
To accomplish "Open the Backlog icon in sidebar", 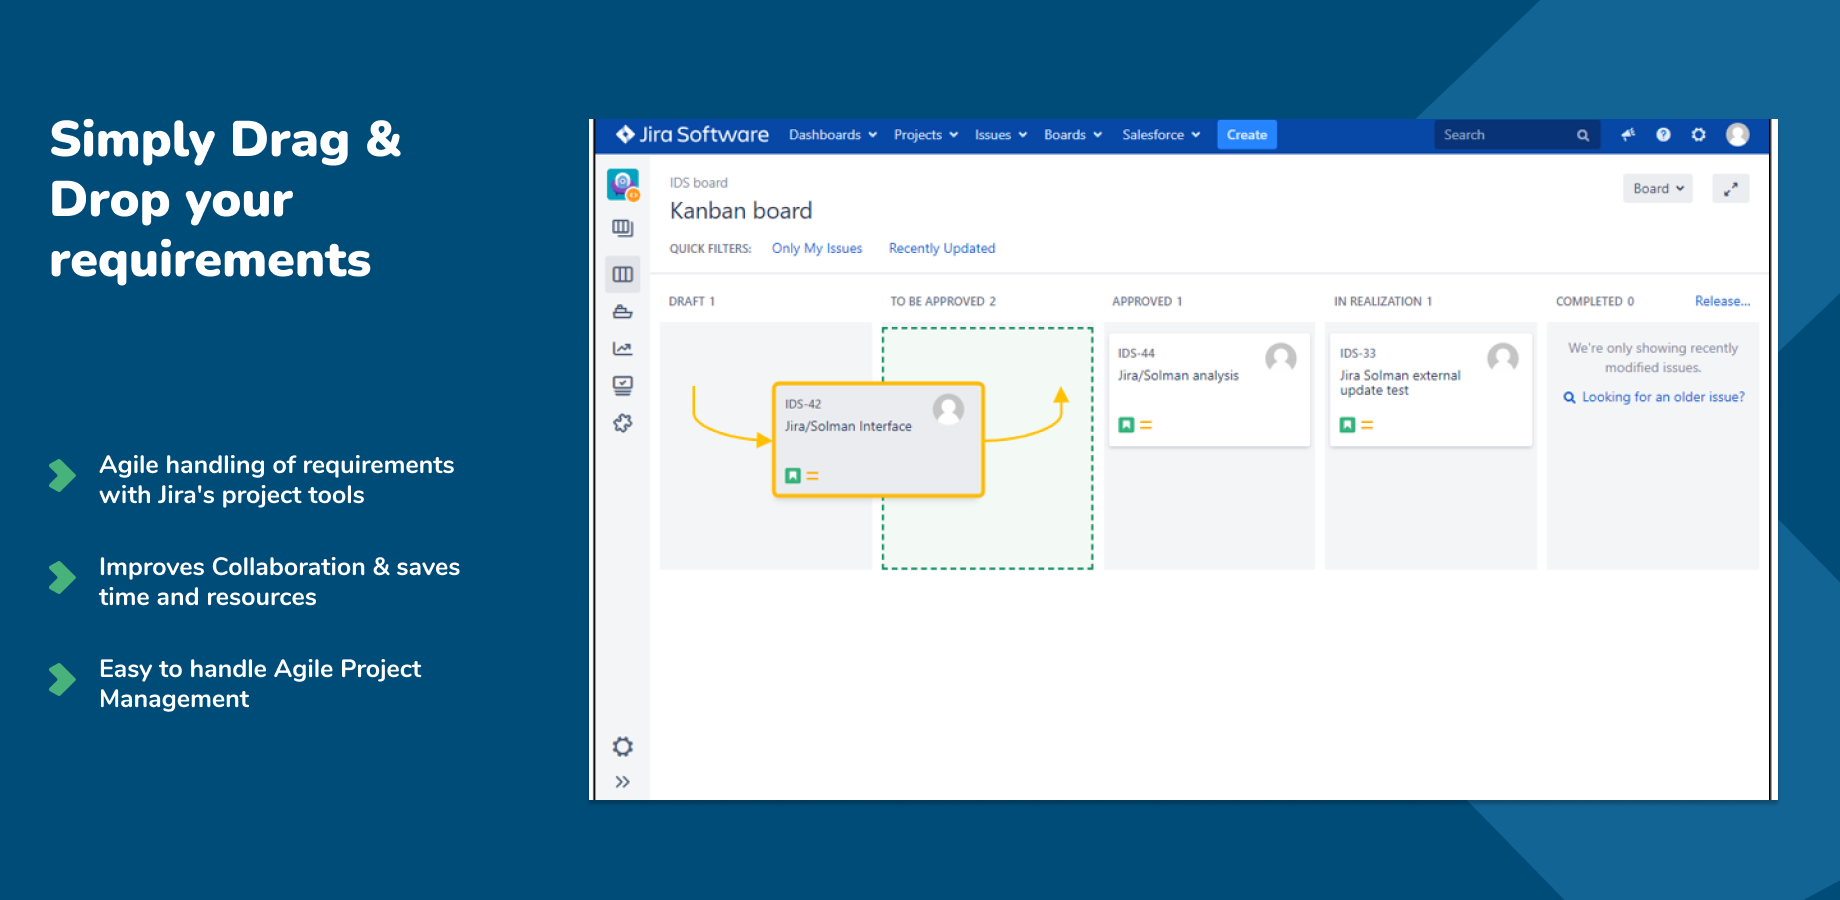I will 623,228.
